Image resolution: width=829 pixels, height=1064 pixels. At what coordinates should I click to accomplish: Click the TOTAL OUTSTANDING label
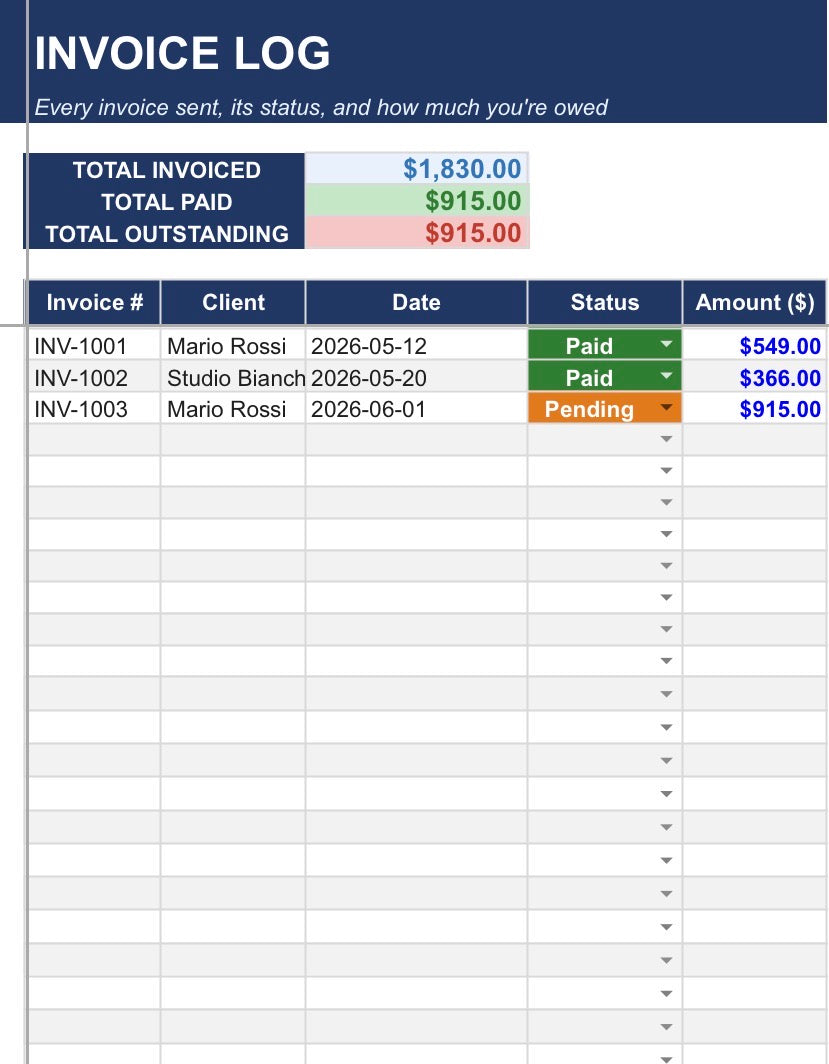(x=166, y=233)
